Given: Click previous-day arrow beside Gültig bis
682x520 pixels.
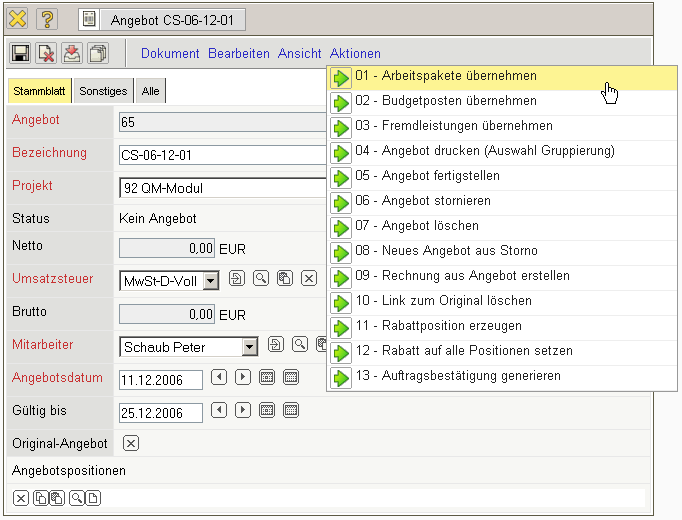Looking at the screenshot, I should point(219,410).
